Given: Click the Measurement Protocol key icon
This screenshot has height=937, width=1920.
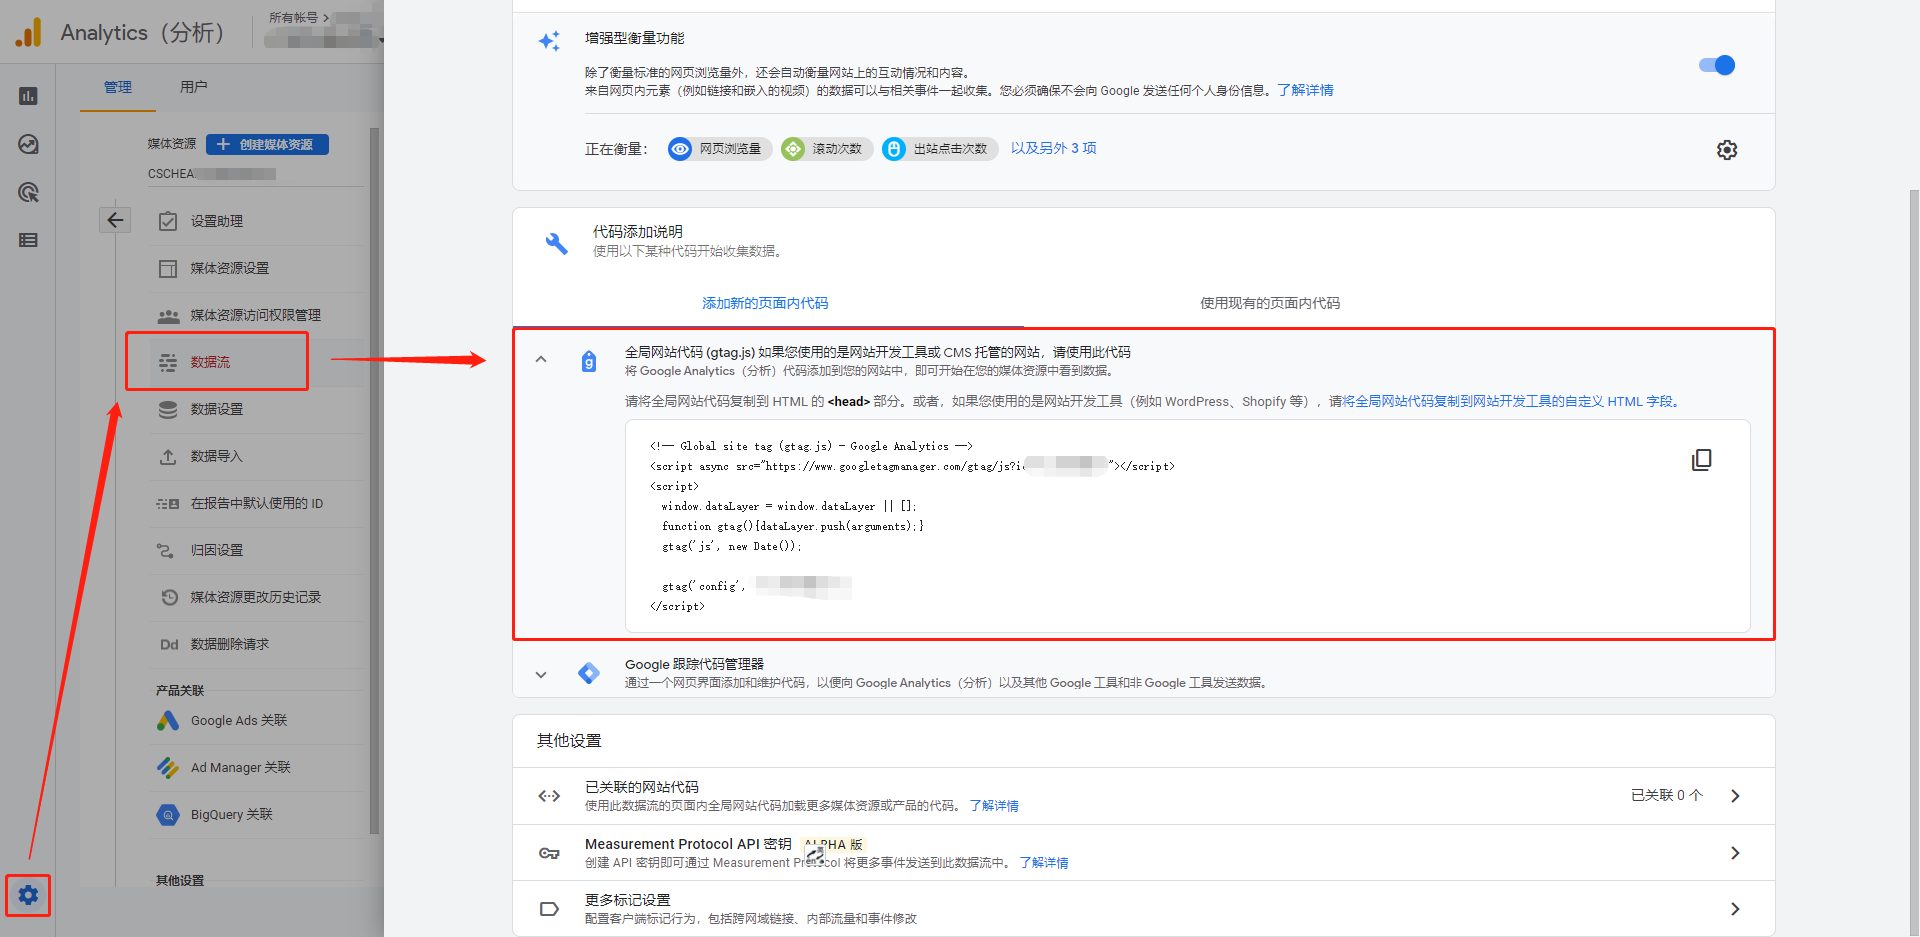Looking at the screenshot, I should tap(549, 853).
